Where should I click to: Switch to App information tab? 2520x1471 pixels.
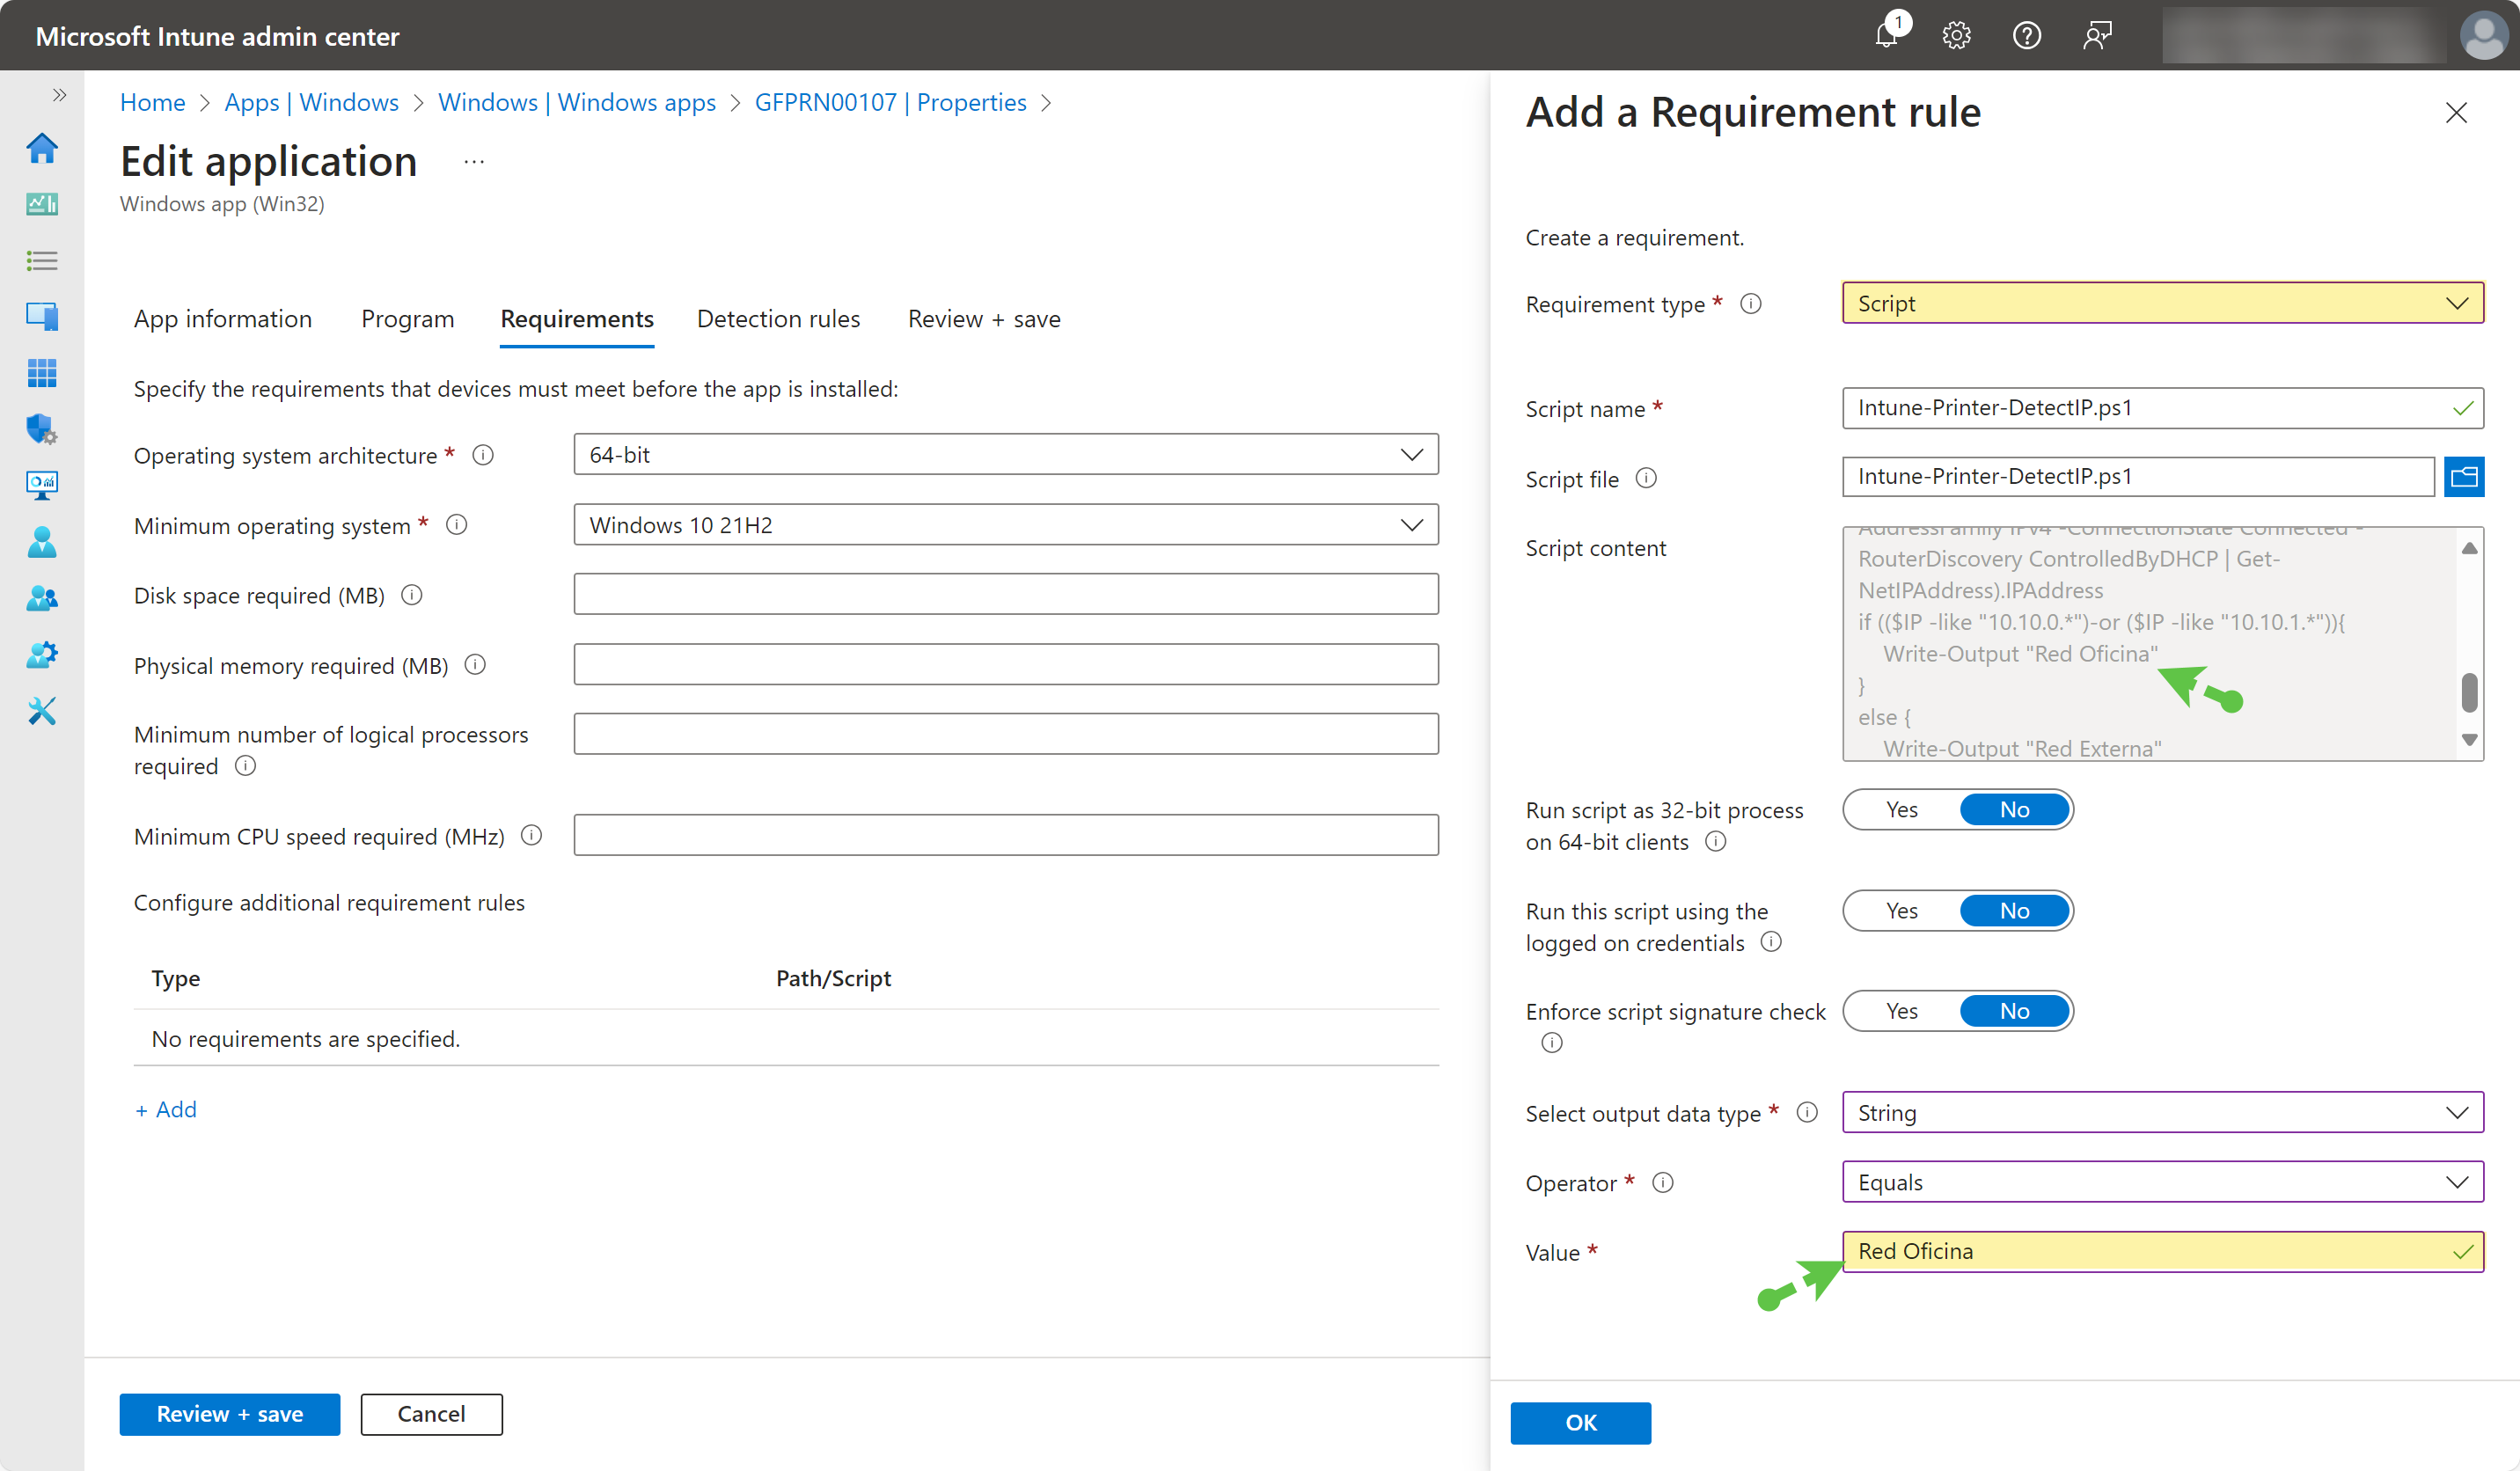click(x=223, y=319)
